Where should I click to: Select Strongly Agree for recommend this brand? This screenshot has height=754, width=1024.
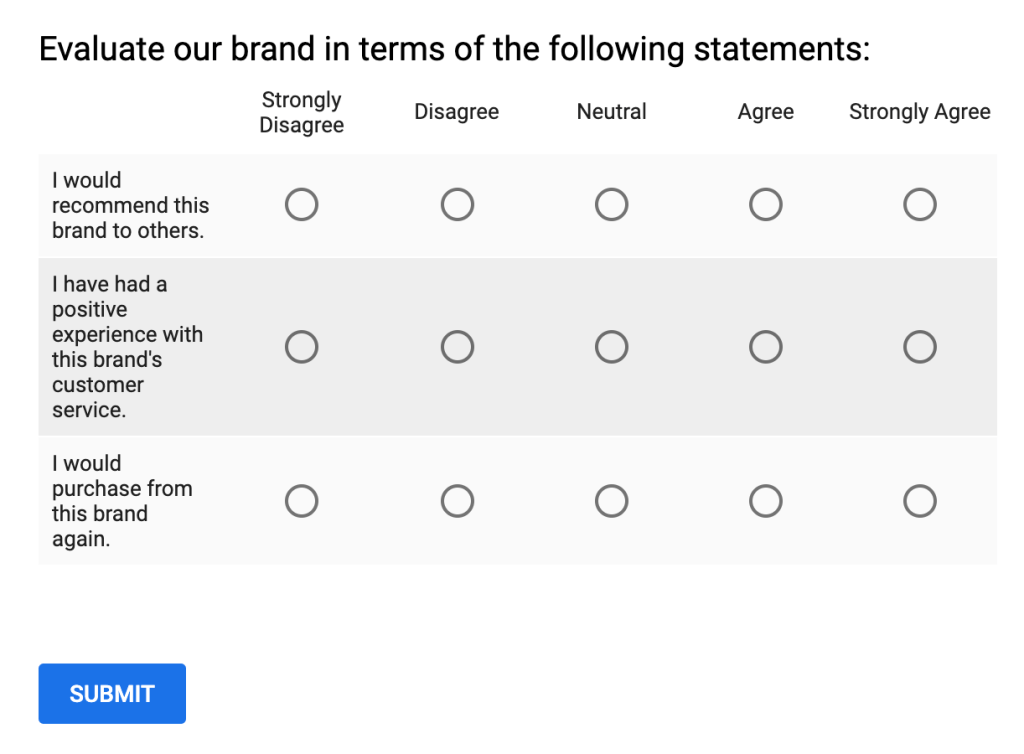click(920, 205)
